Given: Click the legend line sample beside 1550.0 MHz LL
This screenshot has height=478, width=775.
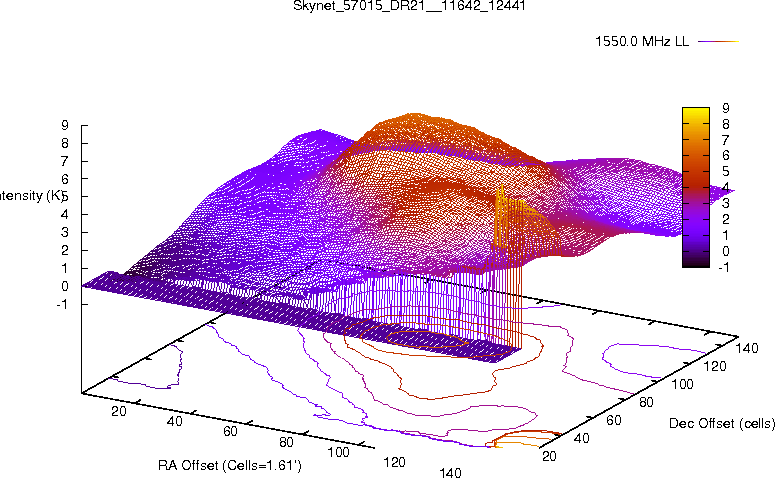Looking at the screenshot, I should click(x=718, y=42).
